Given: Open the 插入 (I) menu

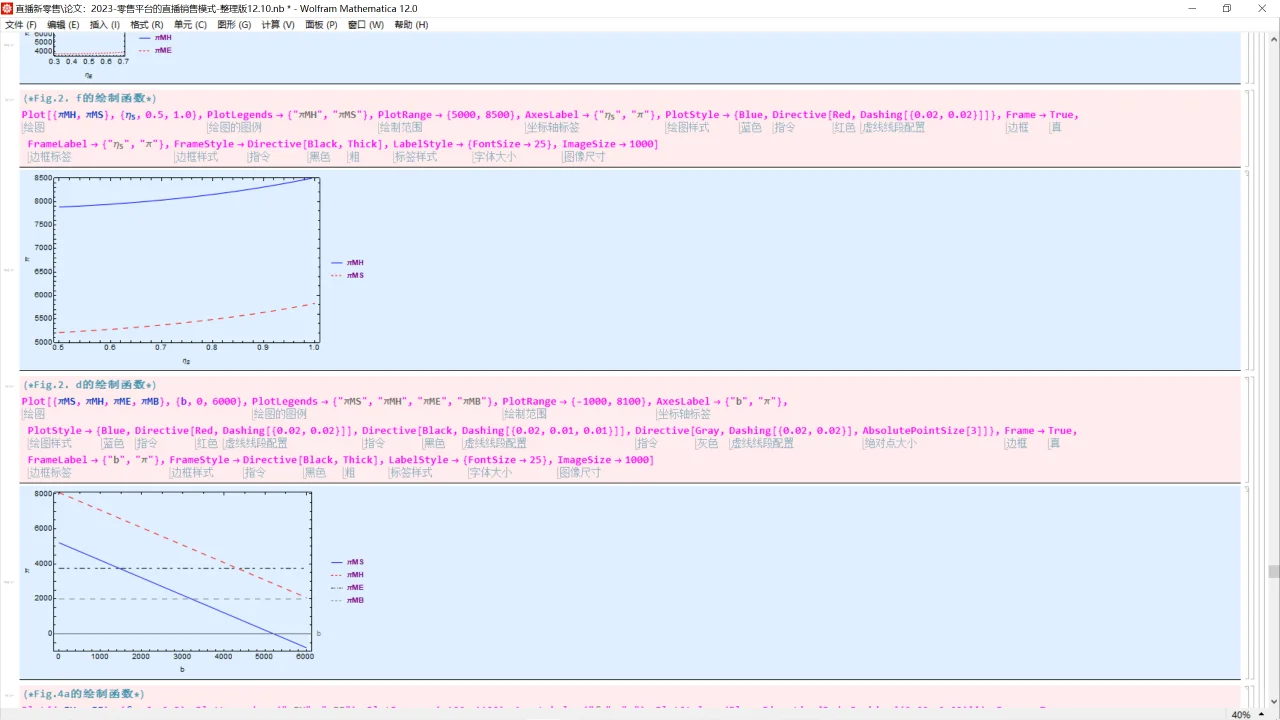Looking at the screenshot, I should click(105, 25).
